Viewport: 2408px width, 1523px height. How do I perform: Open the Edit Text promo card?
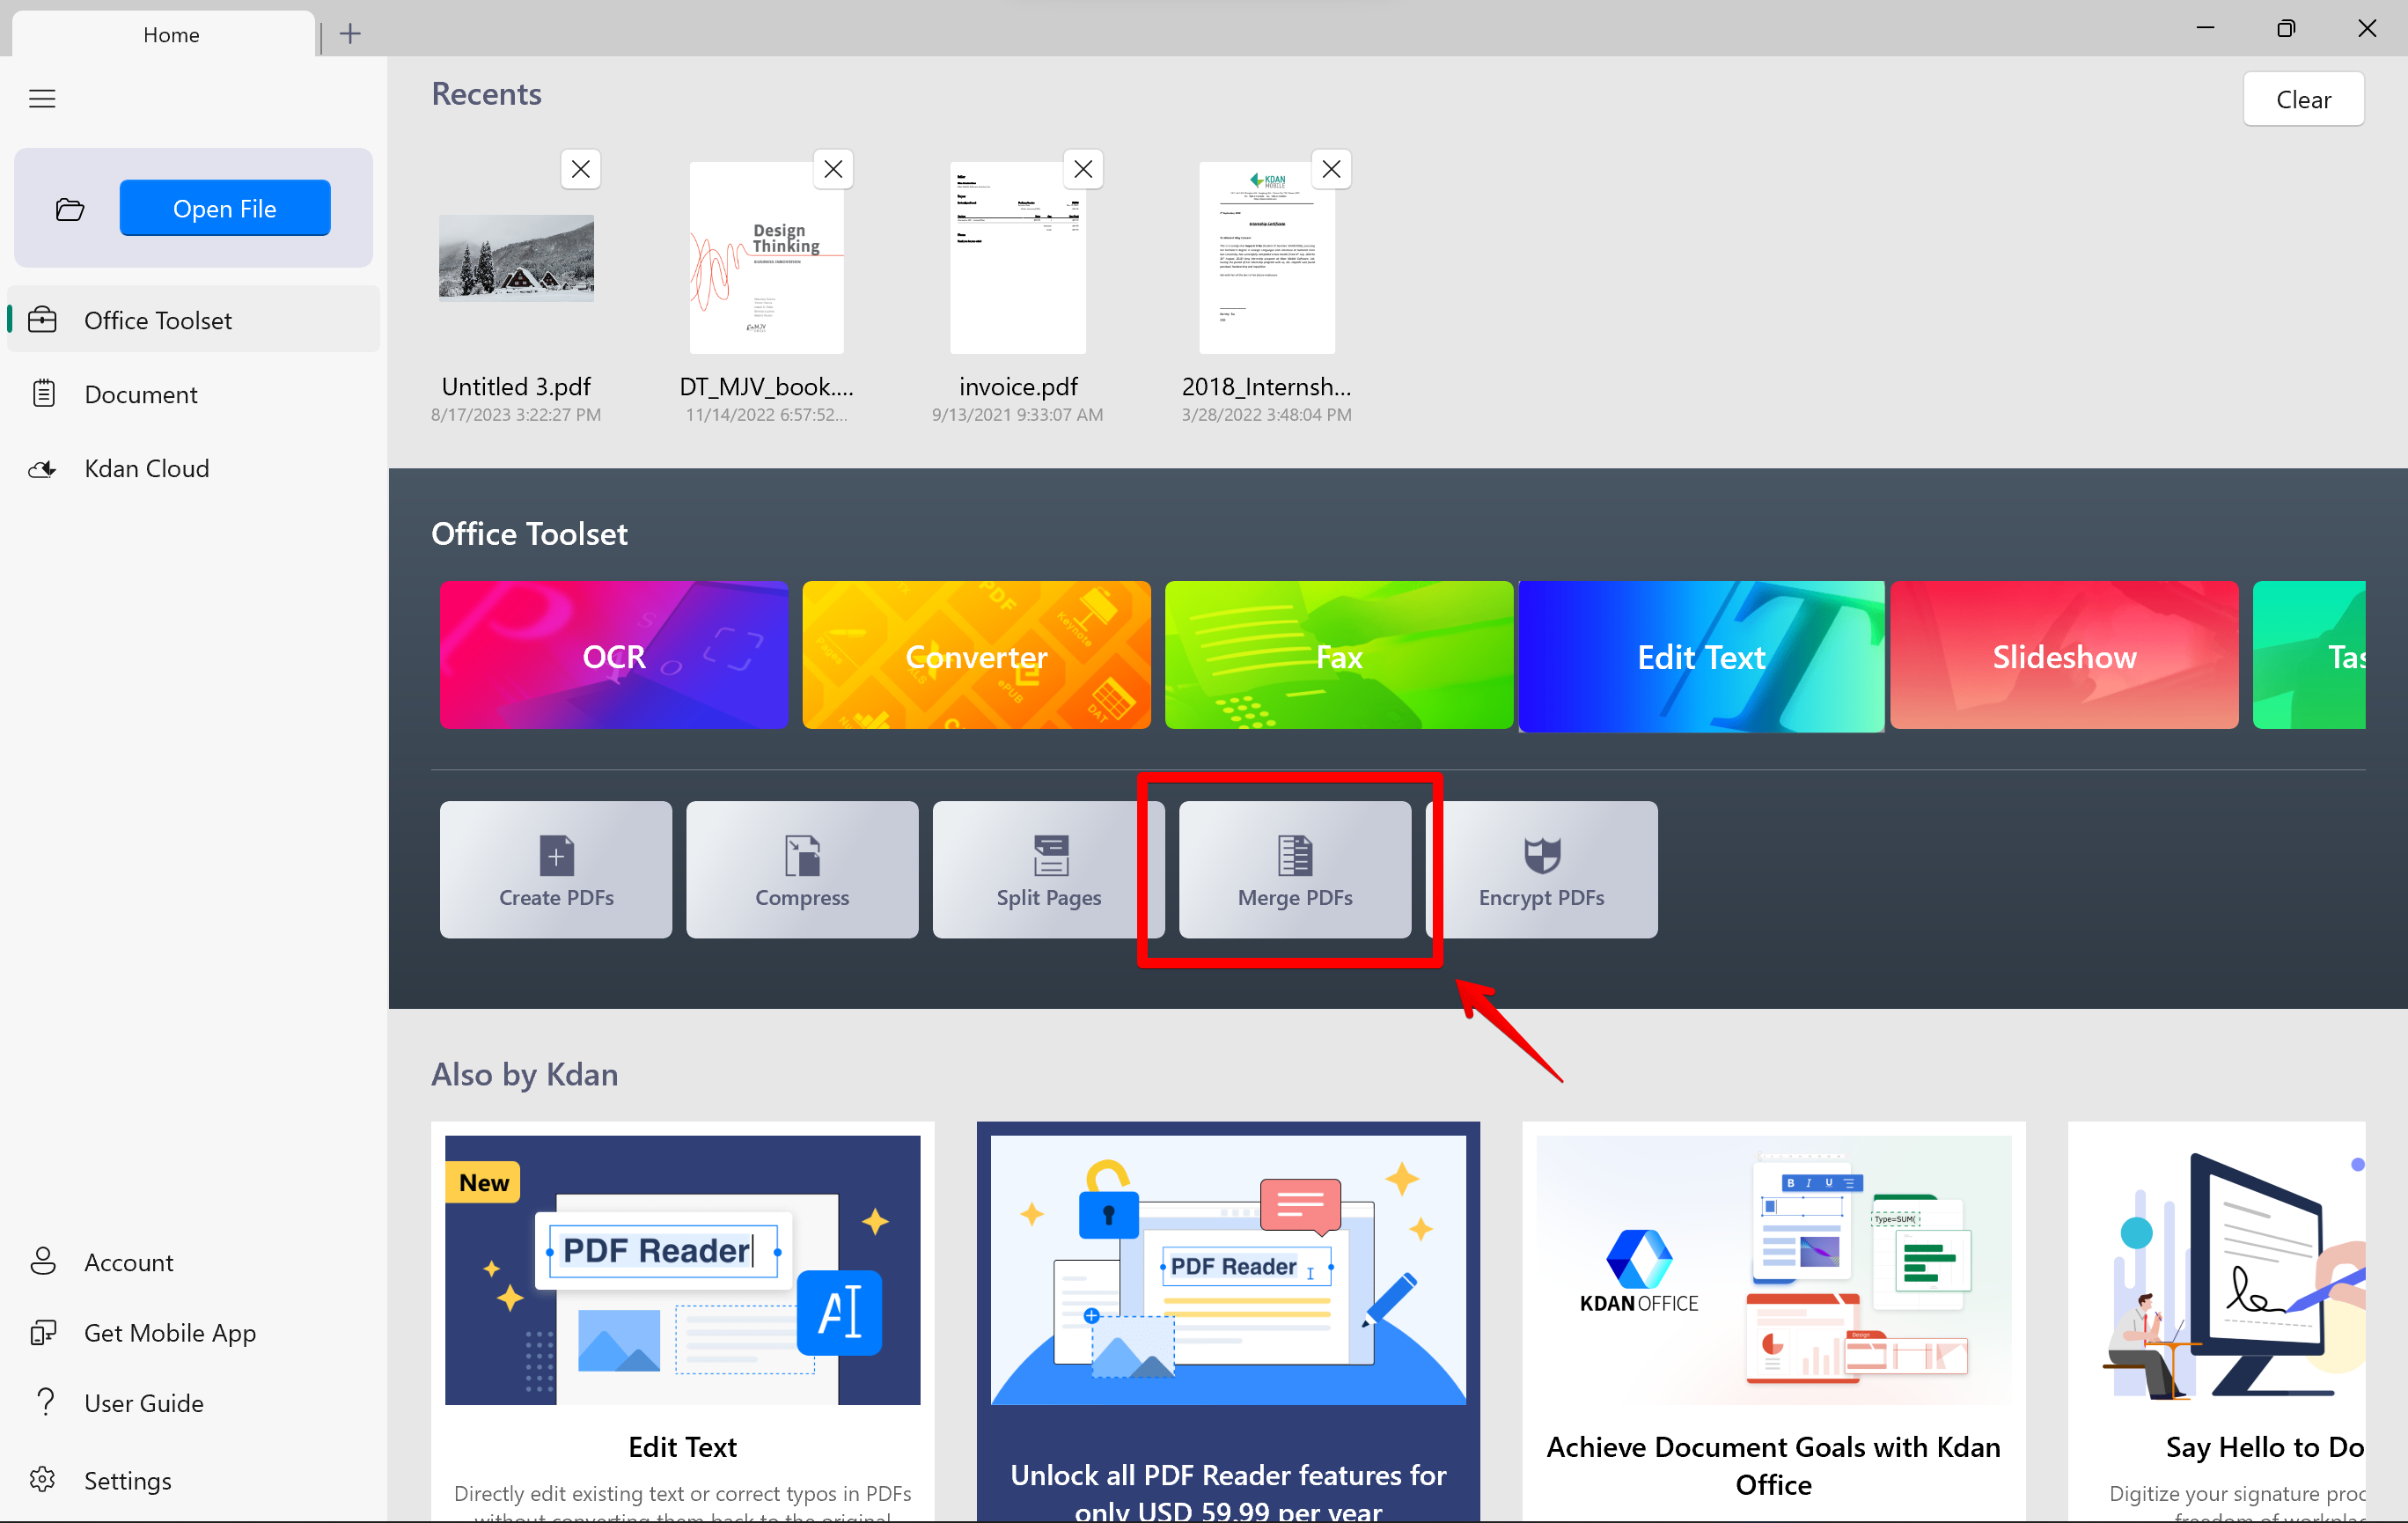pos(683,1322)
